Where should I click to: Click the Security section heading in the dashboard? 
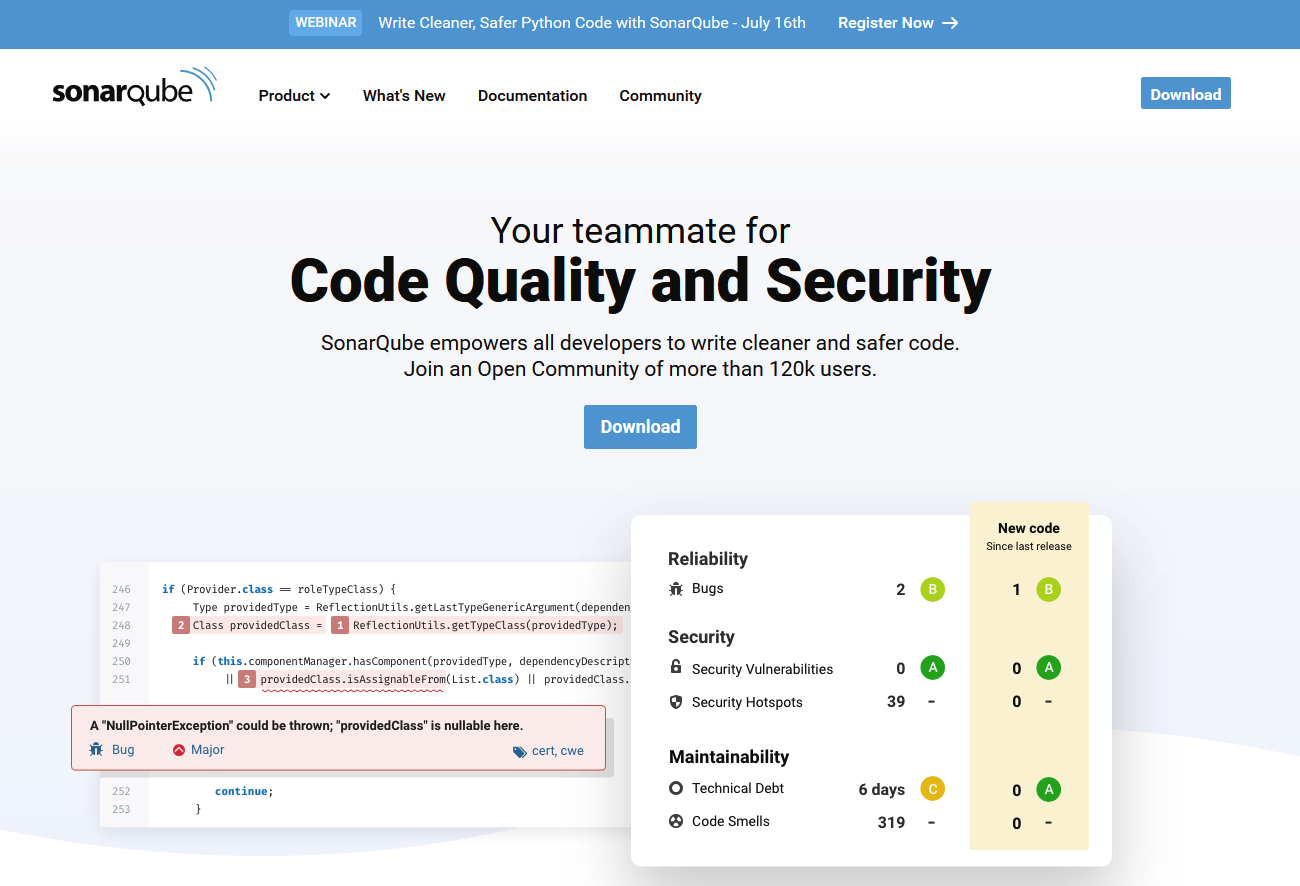(x=701, y=637)
